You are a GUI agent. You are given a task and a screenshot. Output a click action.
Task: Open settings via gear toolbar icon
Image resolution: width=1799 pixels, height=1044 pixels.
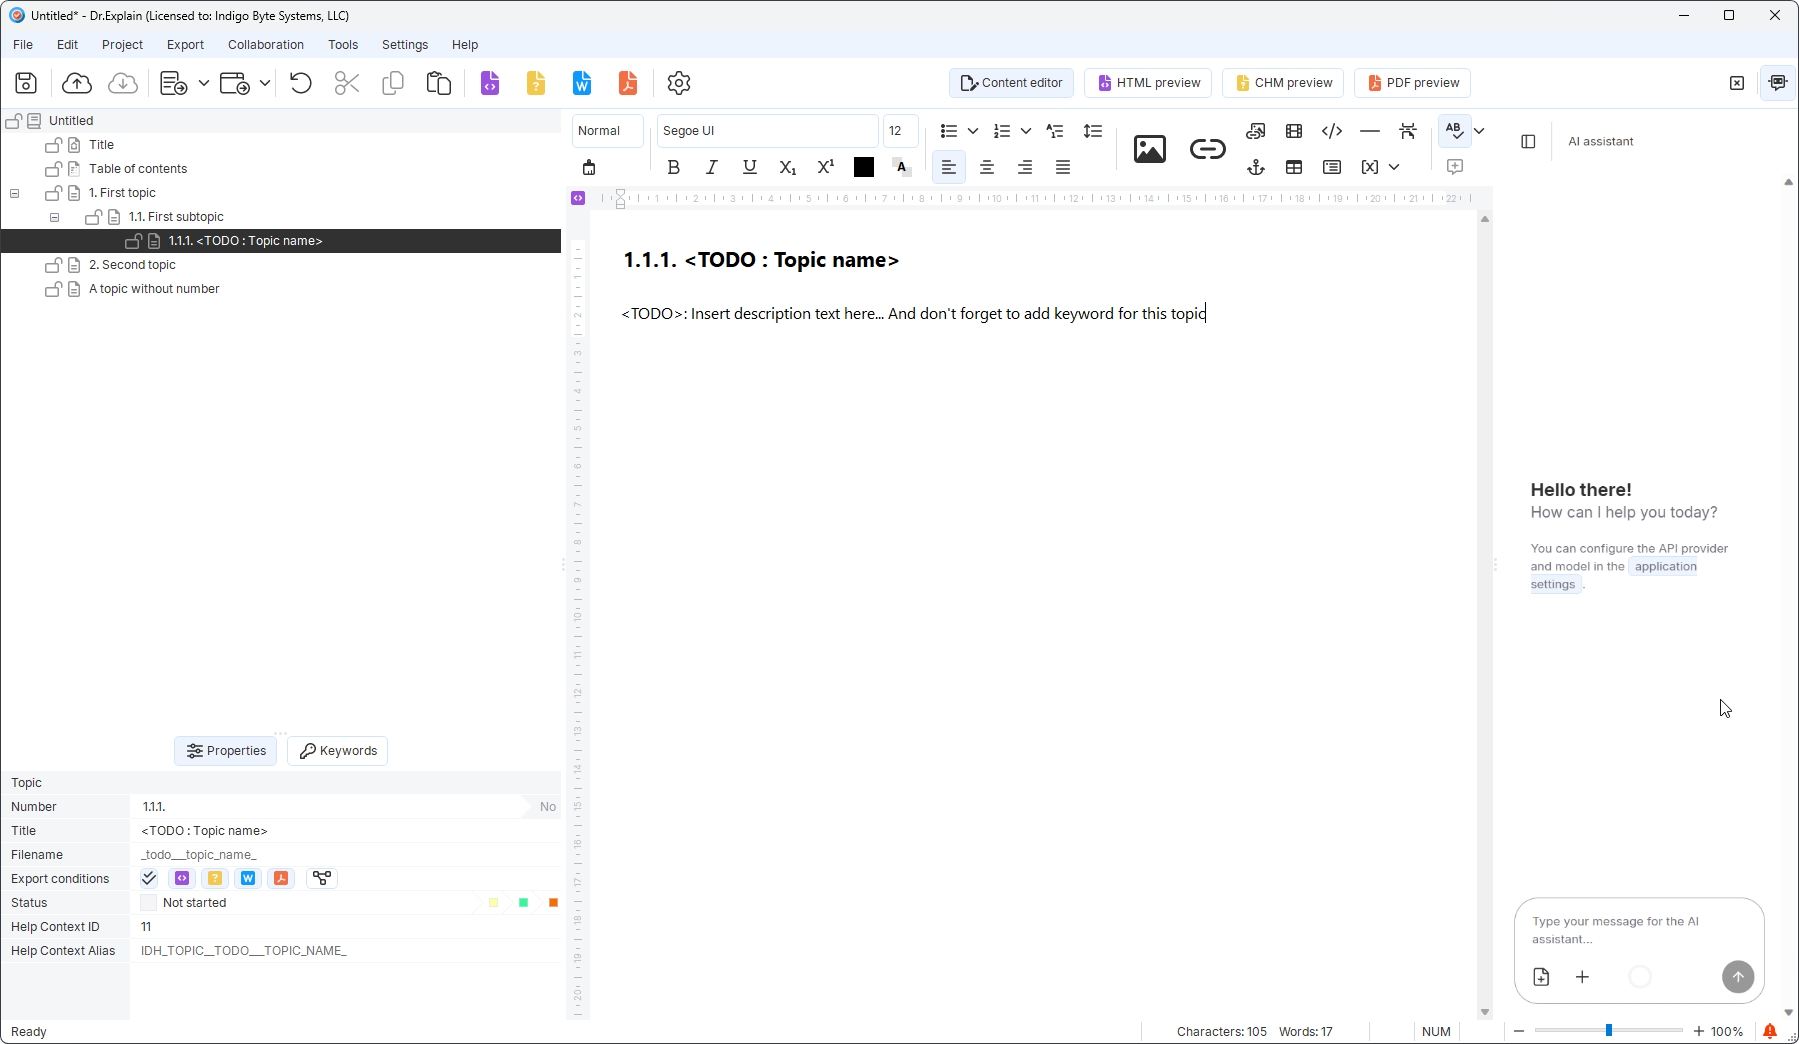pyautogui.click(x=679, y=83)
